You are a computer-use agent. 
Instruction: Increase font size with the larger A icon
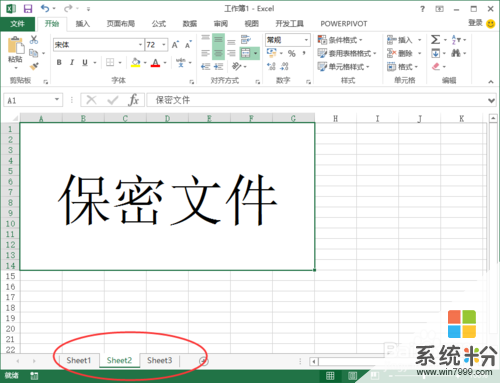[x=175, y=45]
